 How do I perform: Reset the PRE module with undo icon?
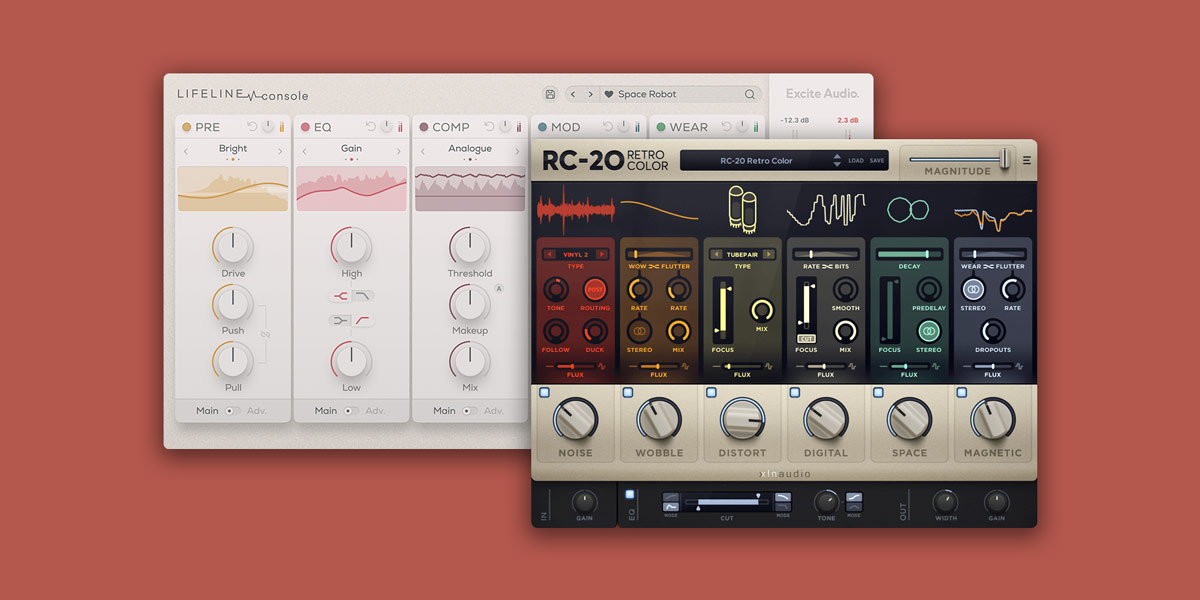point(252,127)
